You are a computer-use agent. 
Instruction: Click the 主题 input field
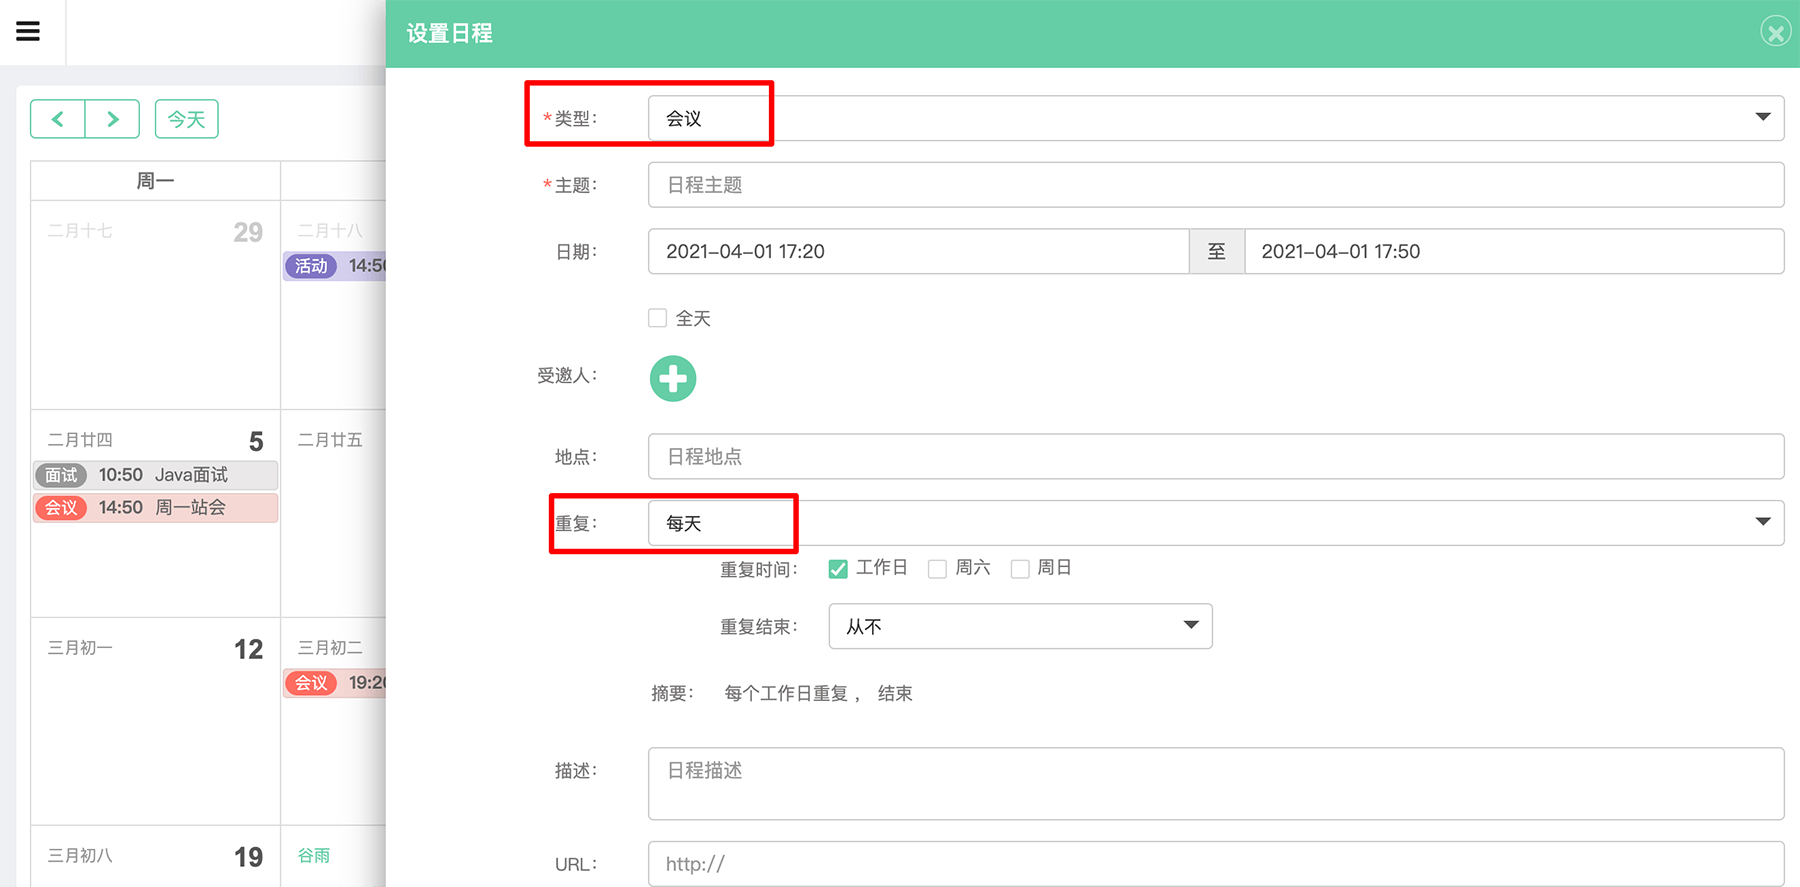(x=1215, y=185)
